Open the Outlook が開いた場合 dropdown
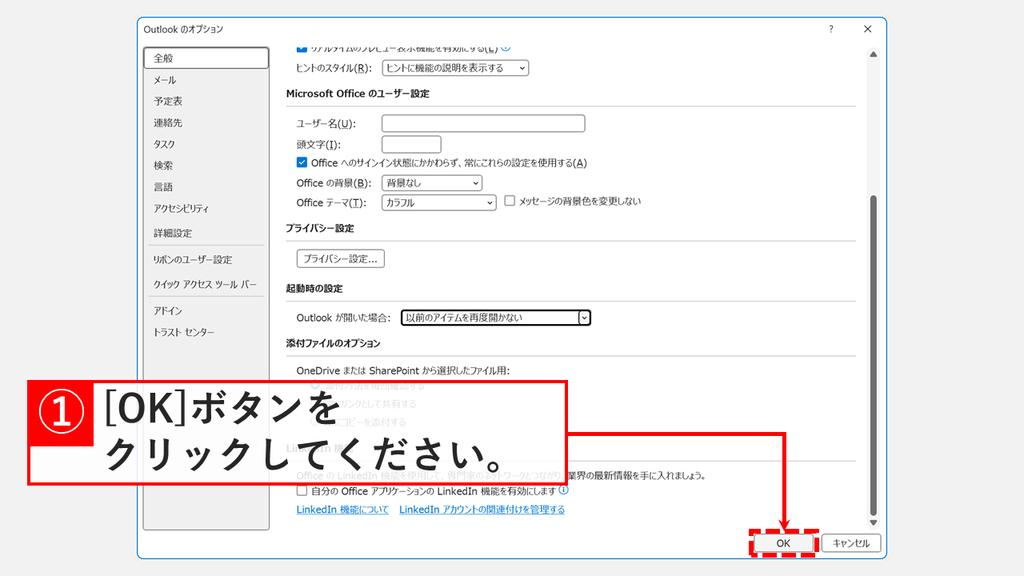 496,318
